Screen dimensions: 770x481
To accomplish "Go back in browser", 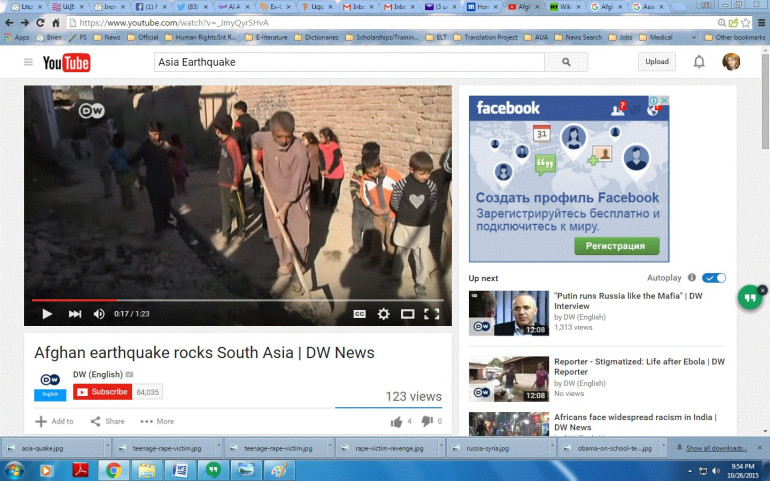I will click(9, 23).
